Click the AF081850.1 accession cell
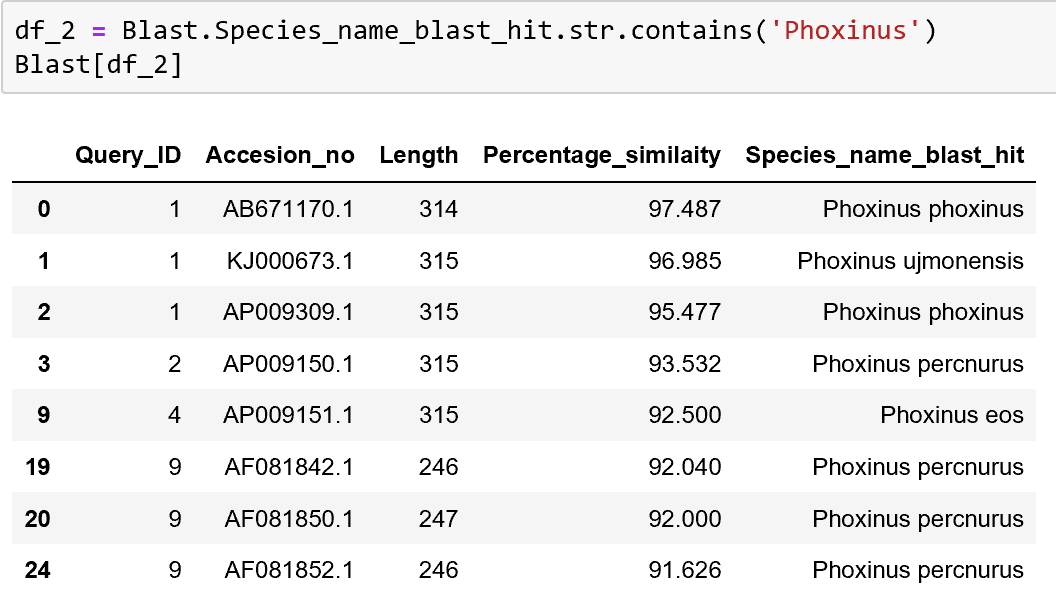Image resolution: width=1056 pixels, height=601 pixels. (288, 519)
